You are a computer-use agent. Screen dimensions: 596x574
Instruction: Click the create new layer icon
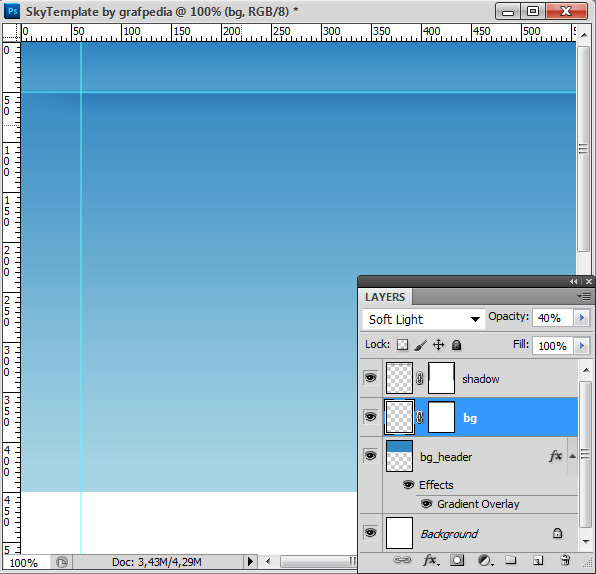click(x=537, y=560)
